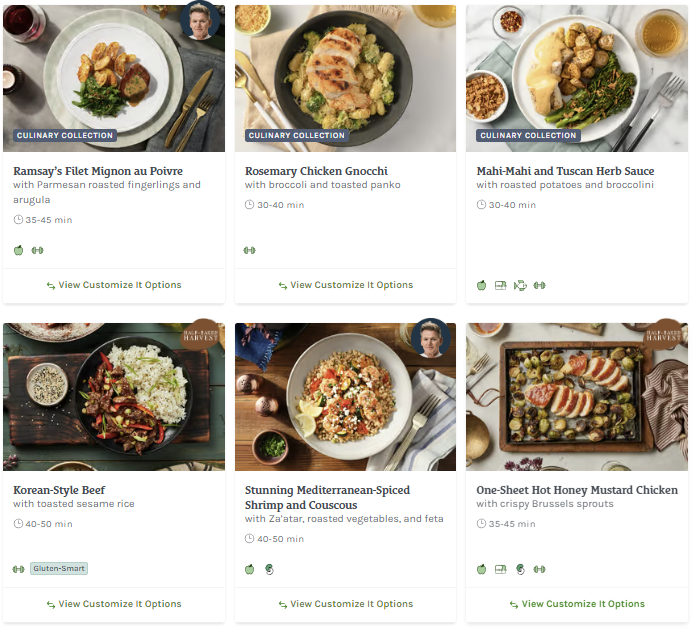Screen dimensions: 694x631
Task: Open Customize It Options for Hot Honey Mustard Chicken
Action: 577,604
